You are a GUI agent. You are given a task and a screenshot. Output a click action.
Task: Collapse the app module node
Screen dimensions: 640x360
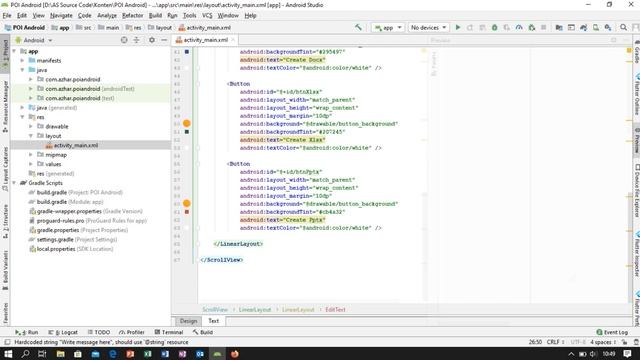[15, 51]
